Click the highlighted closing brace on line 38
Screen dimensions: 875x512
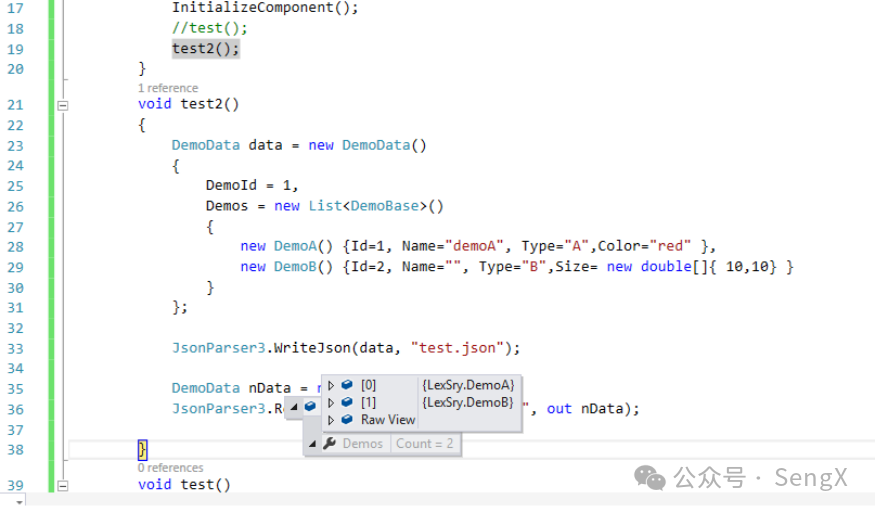pos(142,449)
